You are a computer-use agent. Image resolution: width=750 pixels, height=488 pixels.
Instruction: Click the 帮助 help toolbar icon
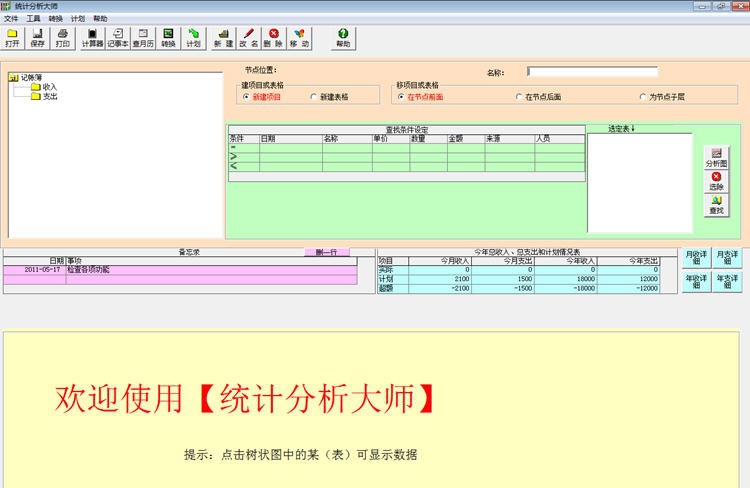[343, 38]
